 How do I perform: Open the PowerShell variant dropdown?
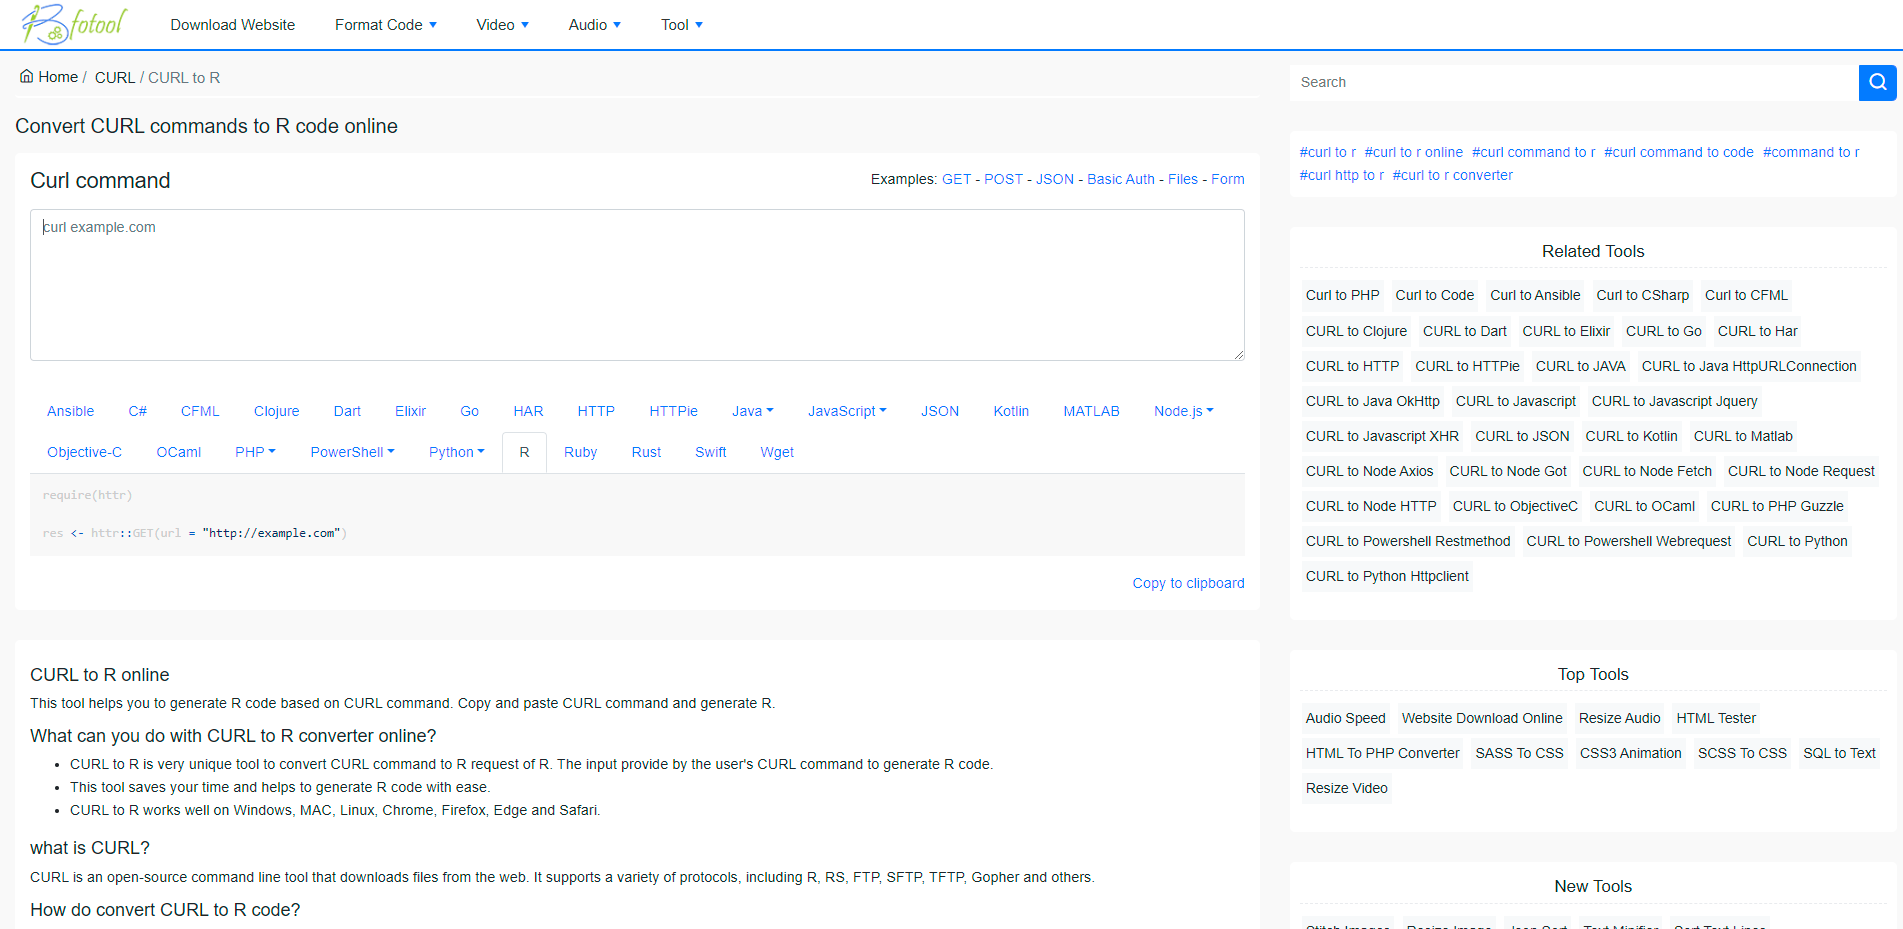352,452
